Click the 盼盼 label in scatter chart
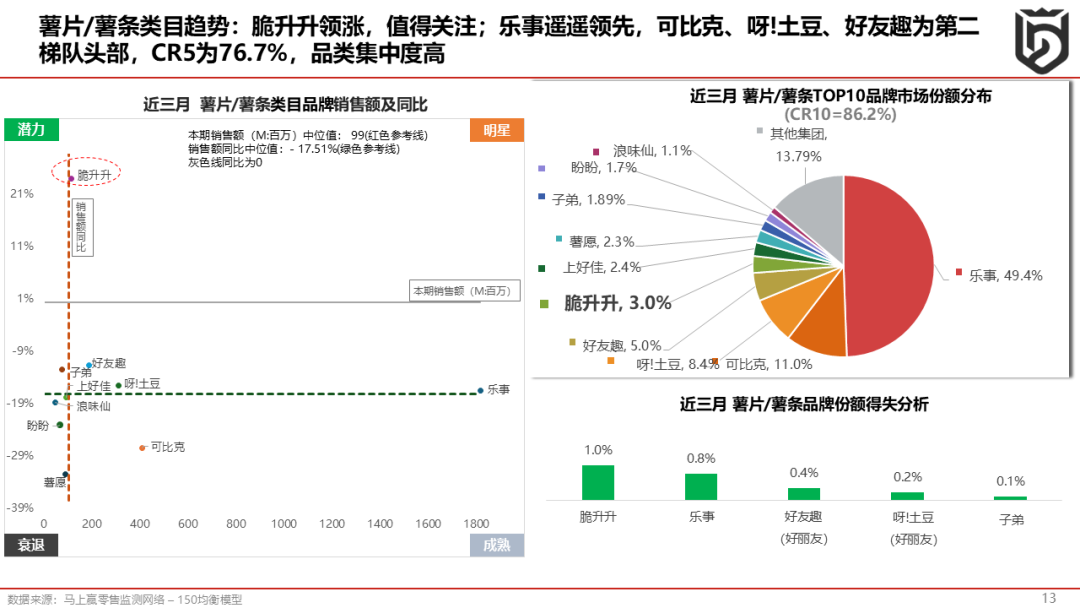The width and height of the screenshot is (1080, 608). (x=38, y=426)
